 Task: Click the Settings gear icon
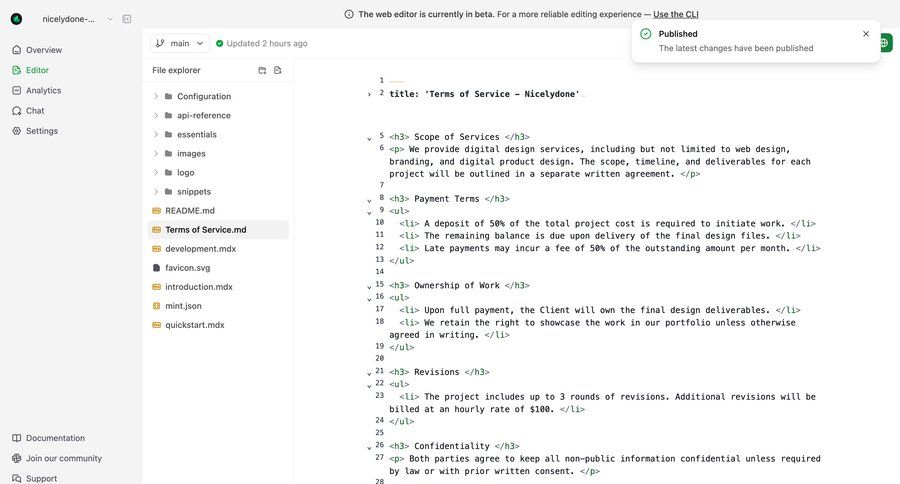[x=17, y=131]
